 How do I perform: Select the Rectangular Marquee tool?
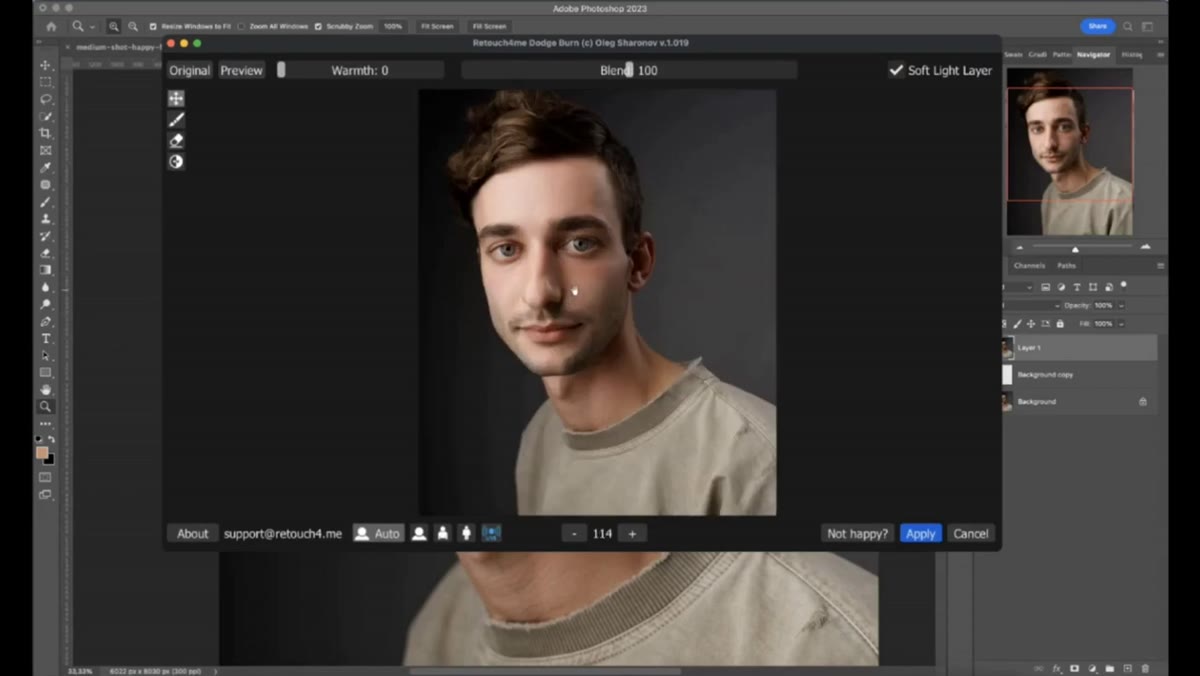click(x=45, y=82)
